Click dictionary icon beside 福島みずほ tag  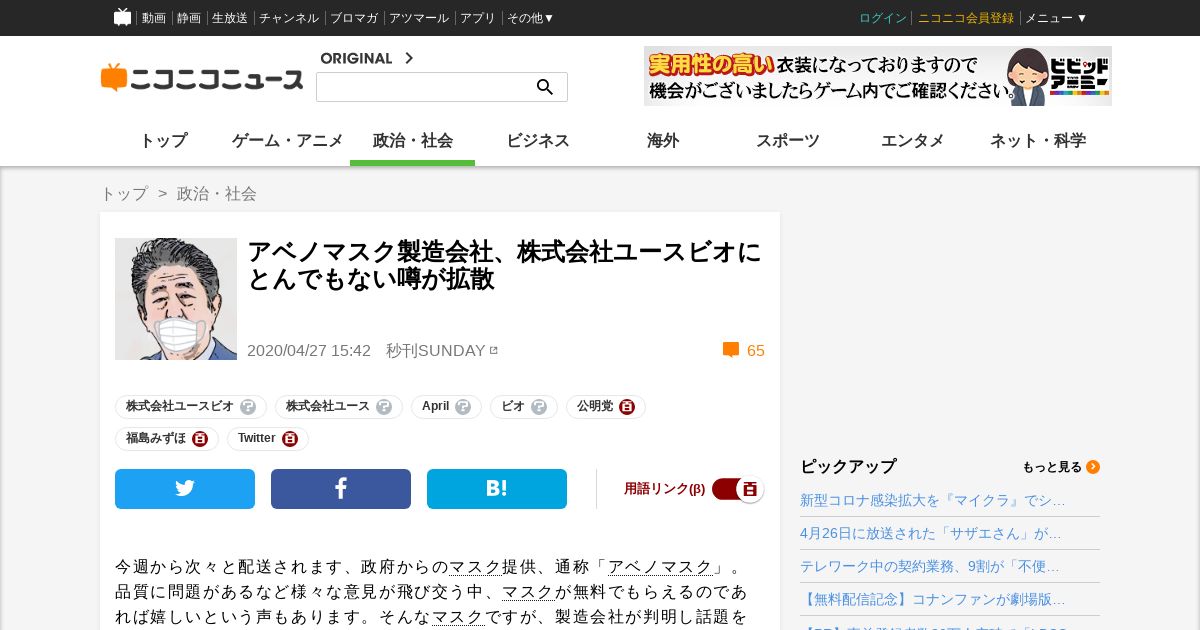(x=200, y=439)
